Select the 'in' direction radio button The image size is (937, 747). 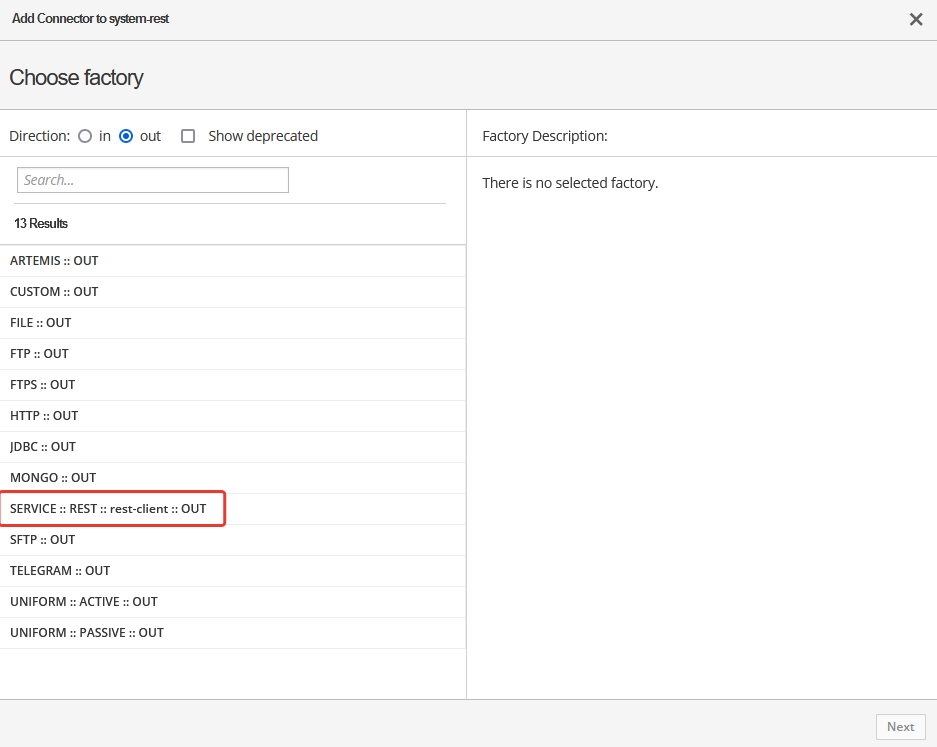(x=85, y=136)
